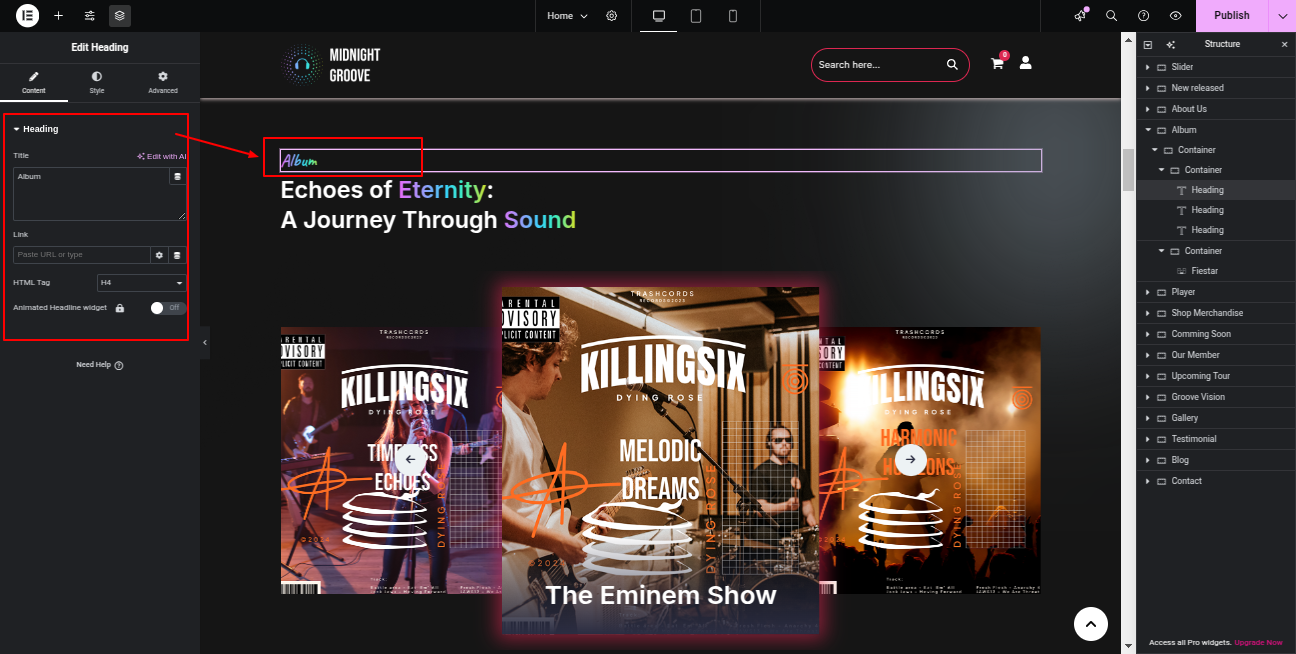The image size is (1296, 654).
Task: Click the album slider previous arrow
Action: (x=410, y=459)
